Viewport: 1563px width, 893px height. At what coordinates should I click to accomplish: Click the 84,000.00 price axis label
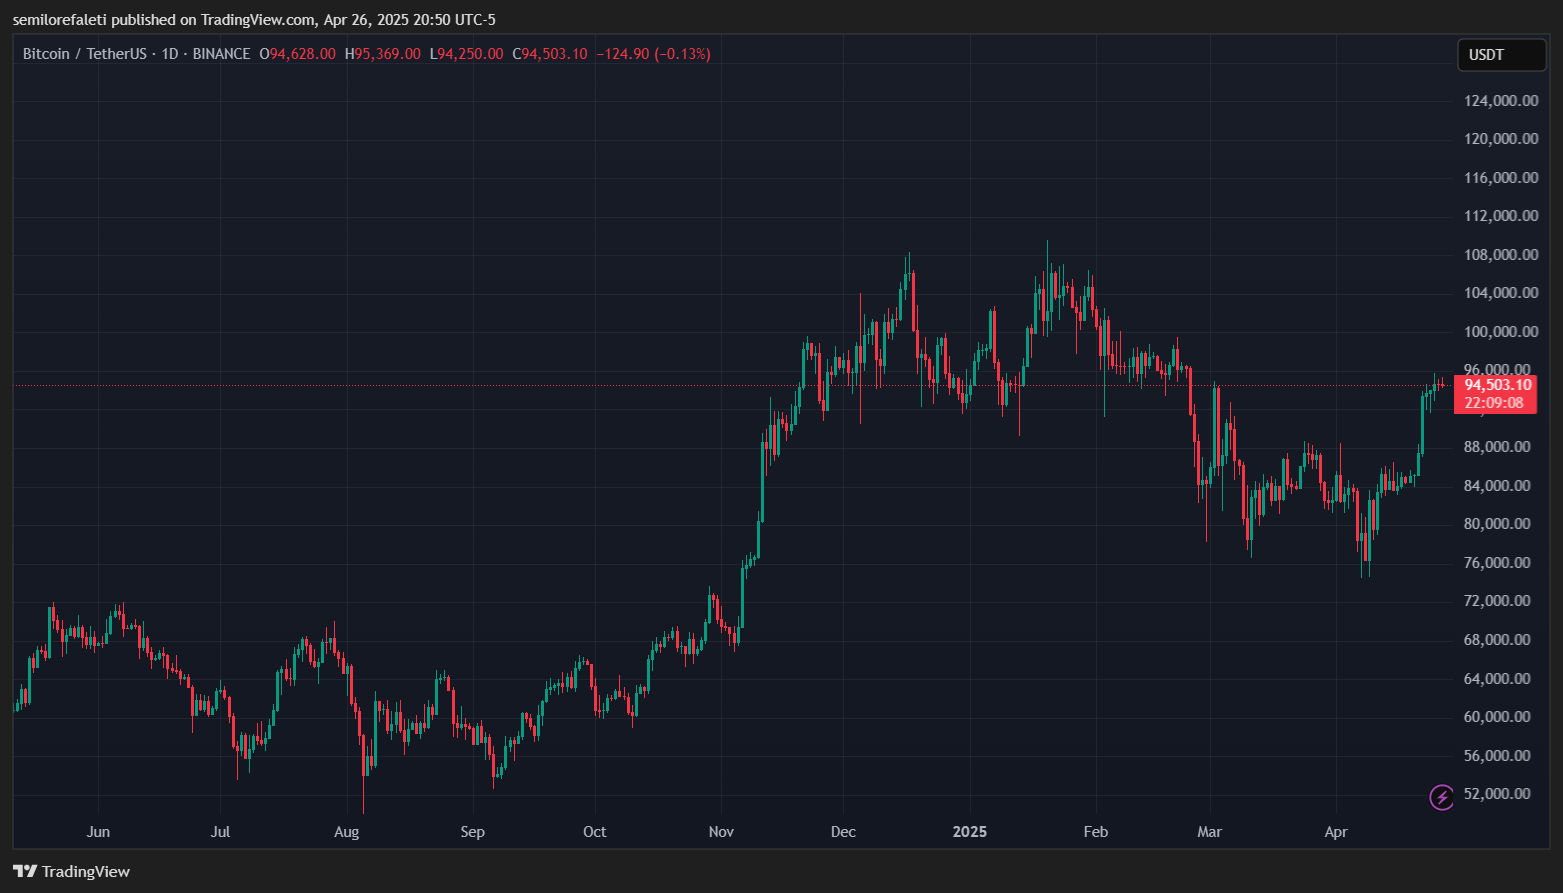(1497, 486)
